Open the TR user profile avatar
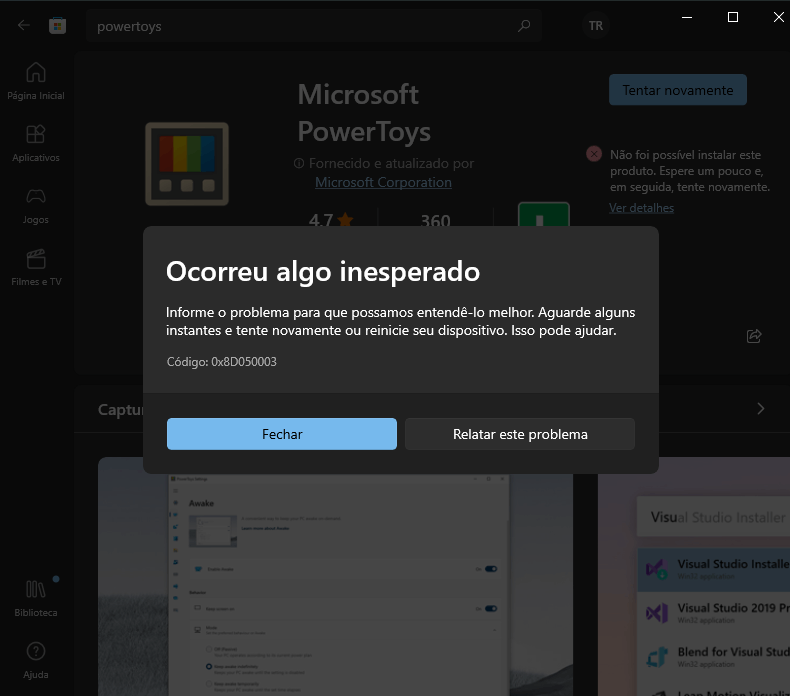This screenshot has width=790, height=696. click(596, 26)
